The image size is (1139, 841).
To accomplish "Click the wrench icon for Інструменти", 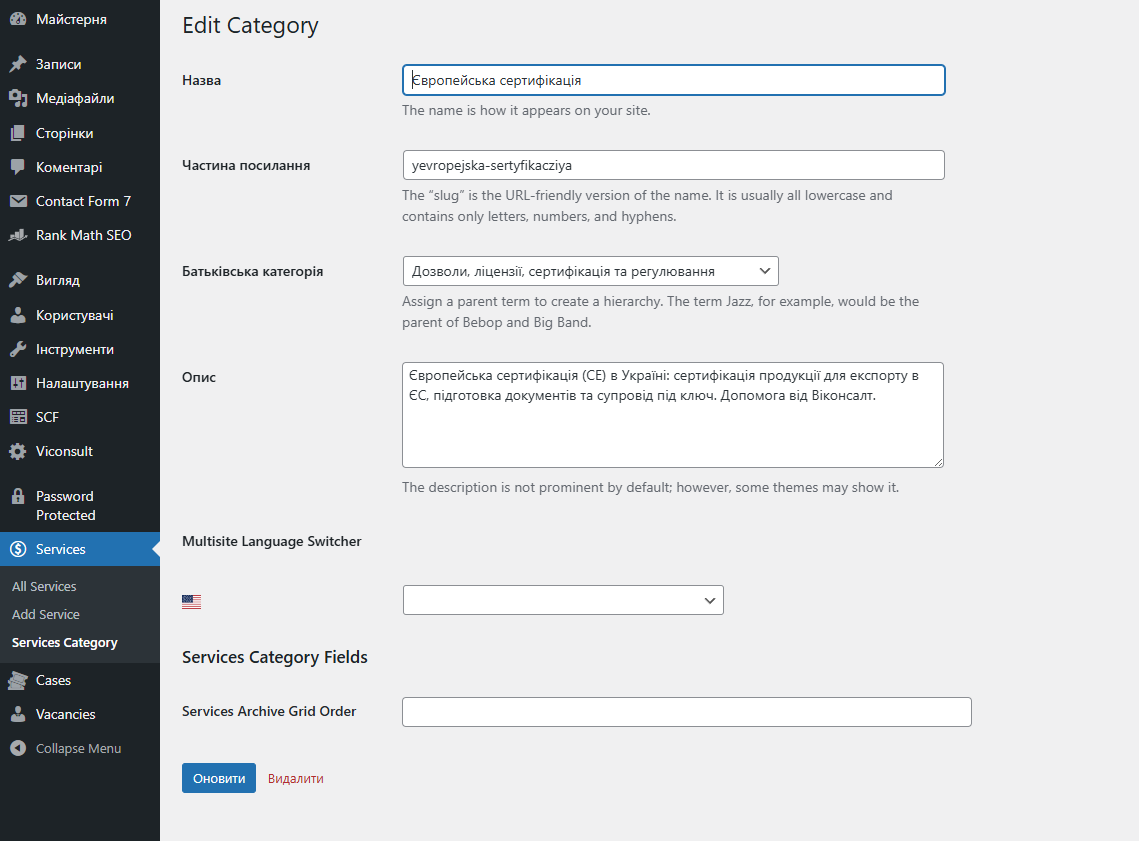I will click(x=18, y=349).
